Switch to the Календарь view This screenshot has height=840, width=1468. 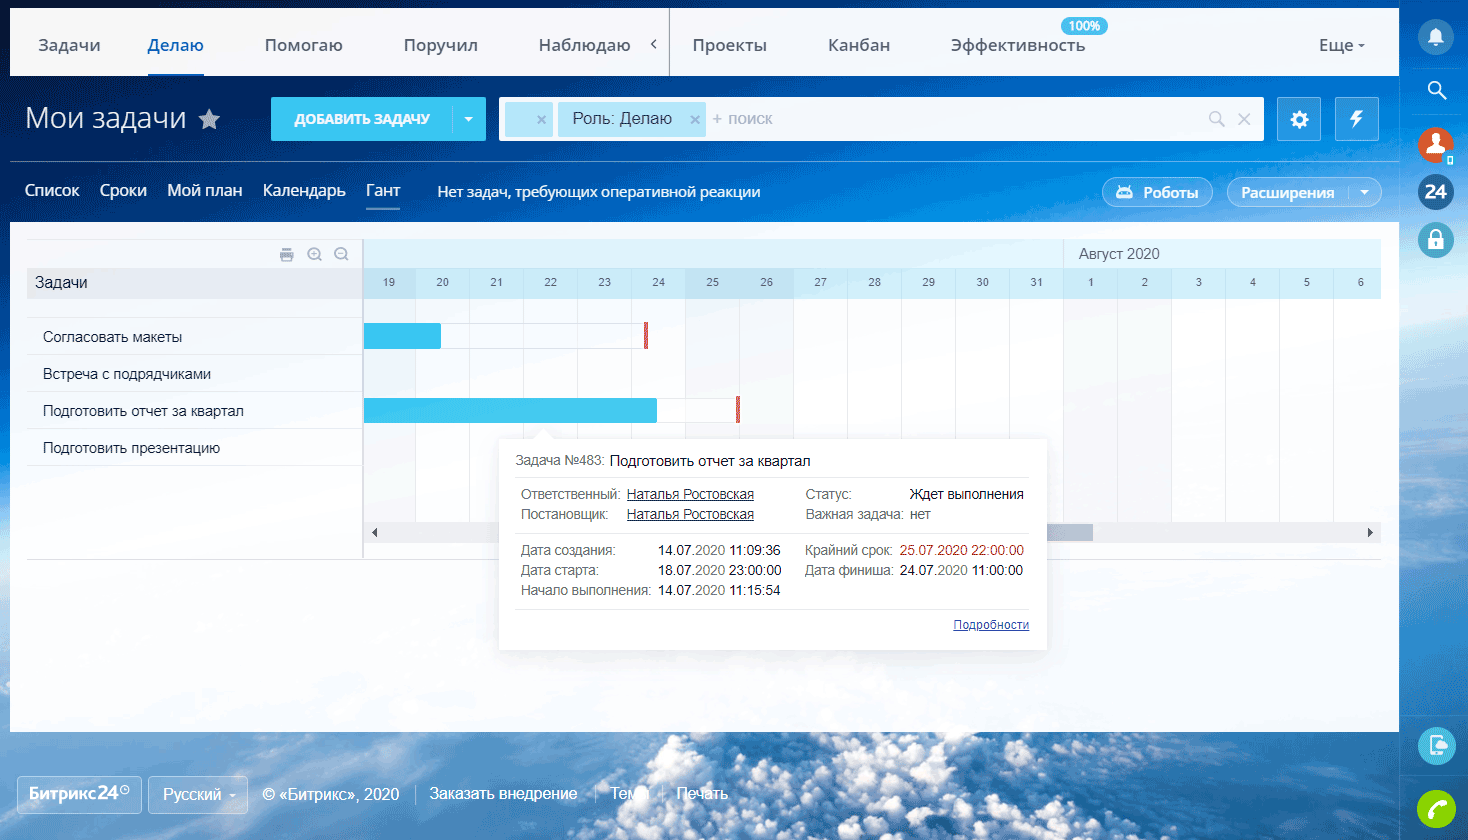(x=304, y=190)
